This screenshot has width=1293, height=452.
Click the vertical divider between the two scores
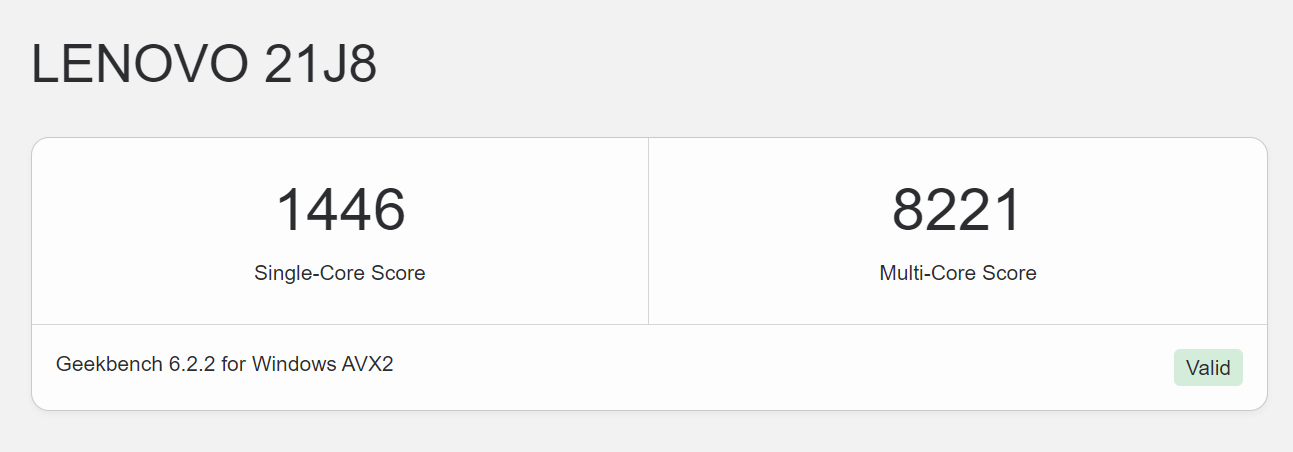tap(648, 231)
